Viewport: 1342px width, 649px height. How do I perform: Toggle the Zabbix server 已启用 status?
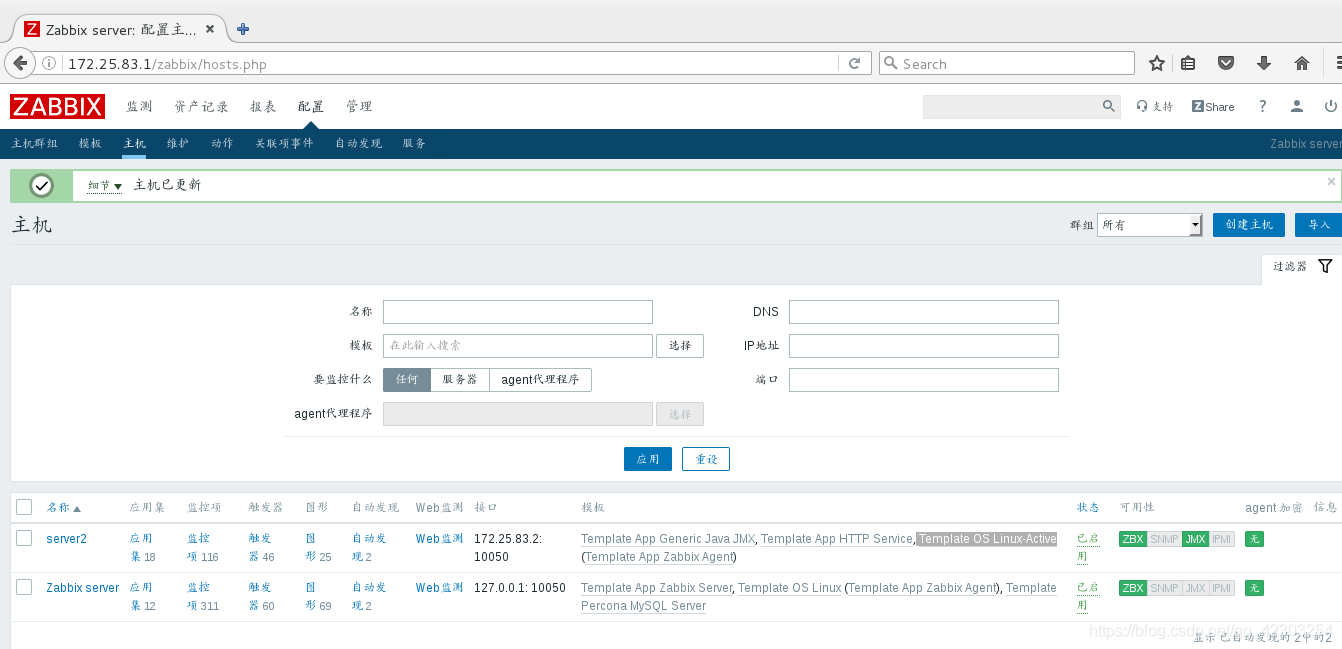coord(1087,595)
